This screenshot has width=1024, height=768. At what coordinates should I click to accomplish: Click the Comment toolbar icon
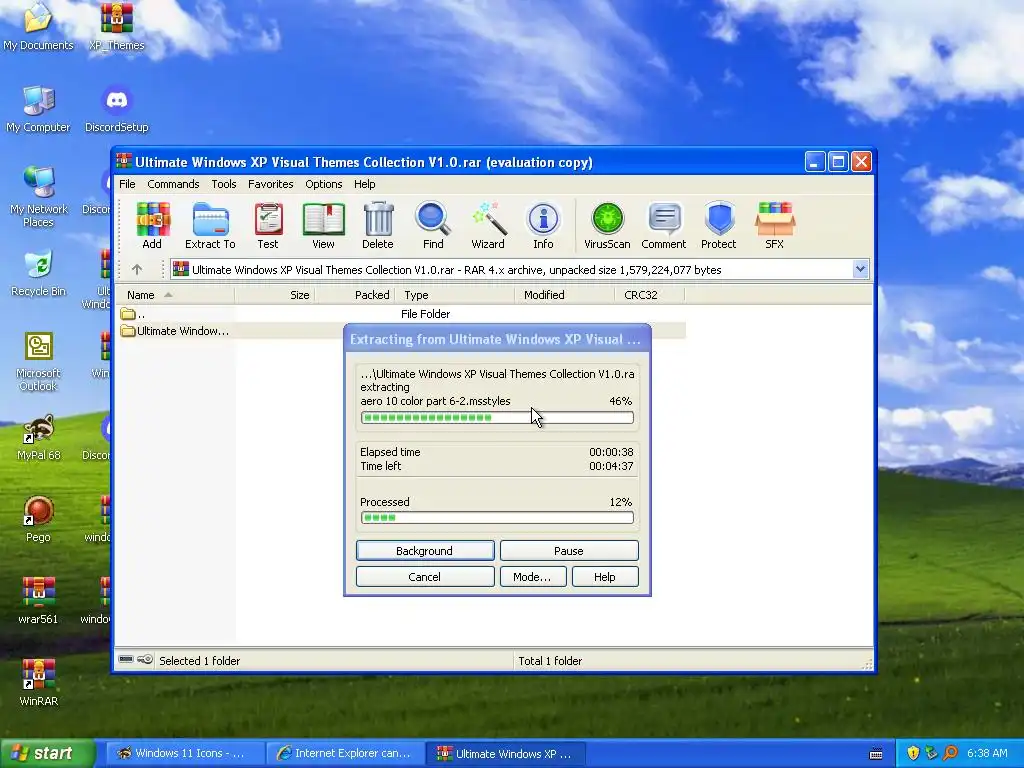pyautogui.click(x=664, y=225)
